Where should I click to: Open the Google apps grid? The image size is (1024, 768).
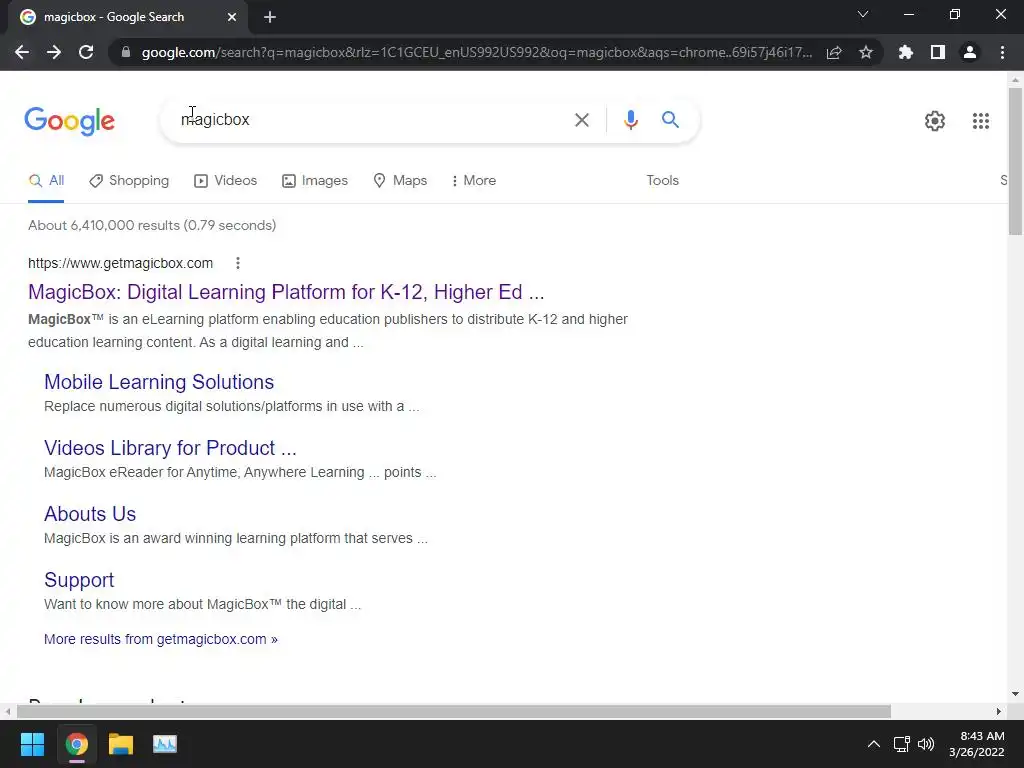(x=981, y=121)
